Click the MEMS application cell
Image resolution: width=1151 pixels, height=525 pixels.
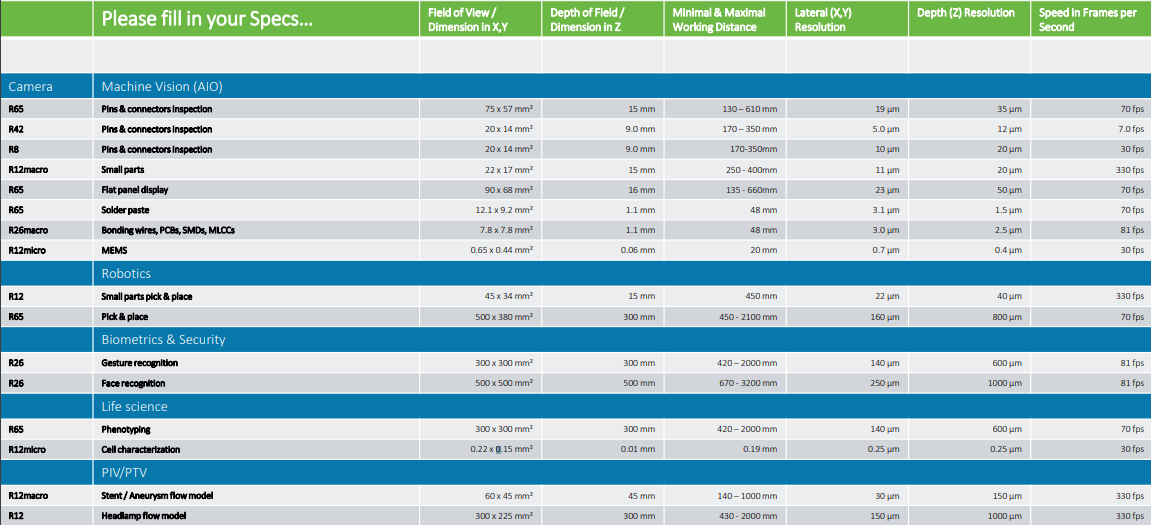pyautogui.click(x=113, y=250)
